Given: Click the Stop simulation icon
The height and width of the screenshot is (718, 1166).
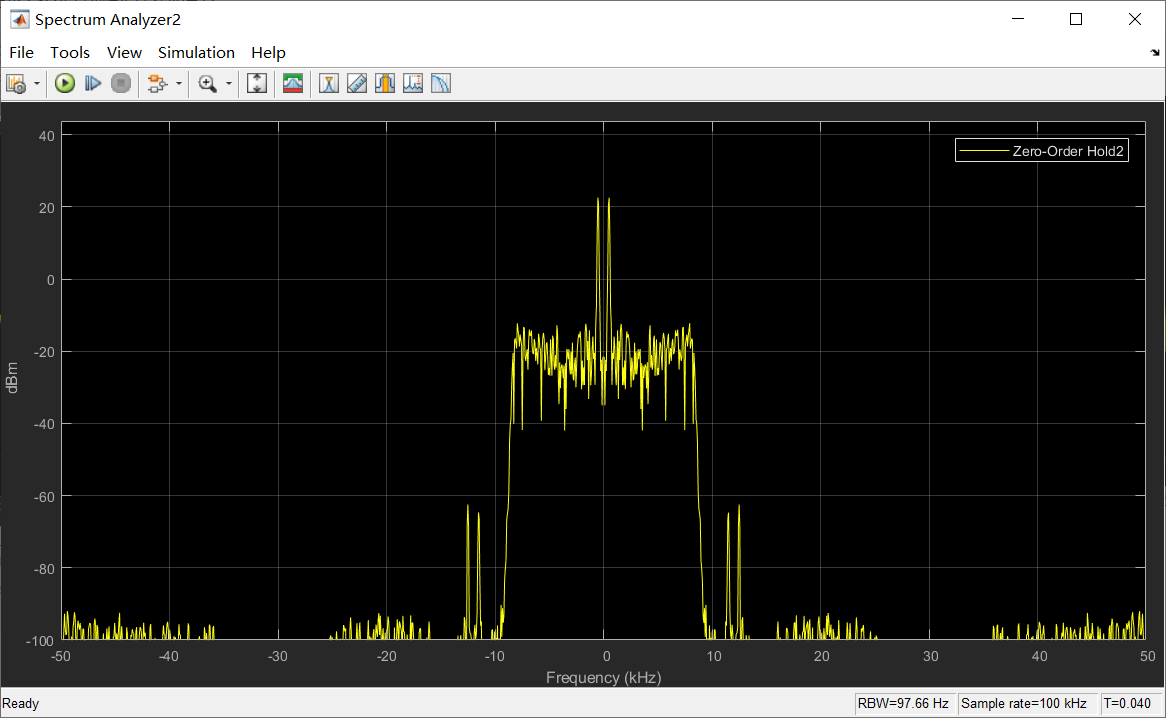Looking at the screenshot, I should (121, 83).
